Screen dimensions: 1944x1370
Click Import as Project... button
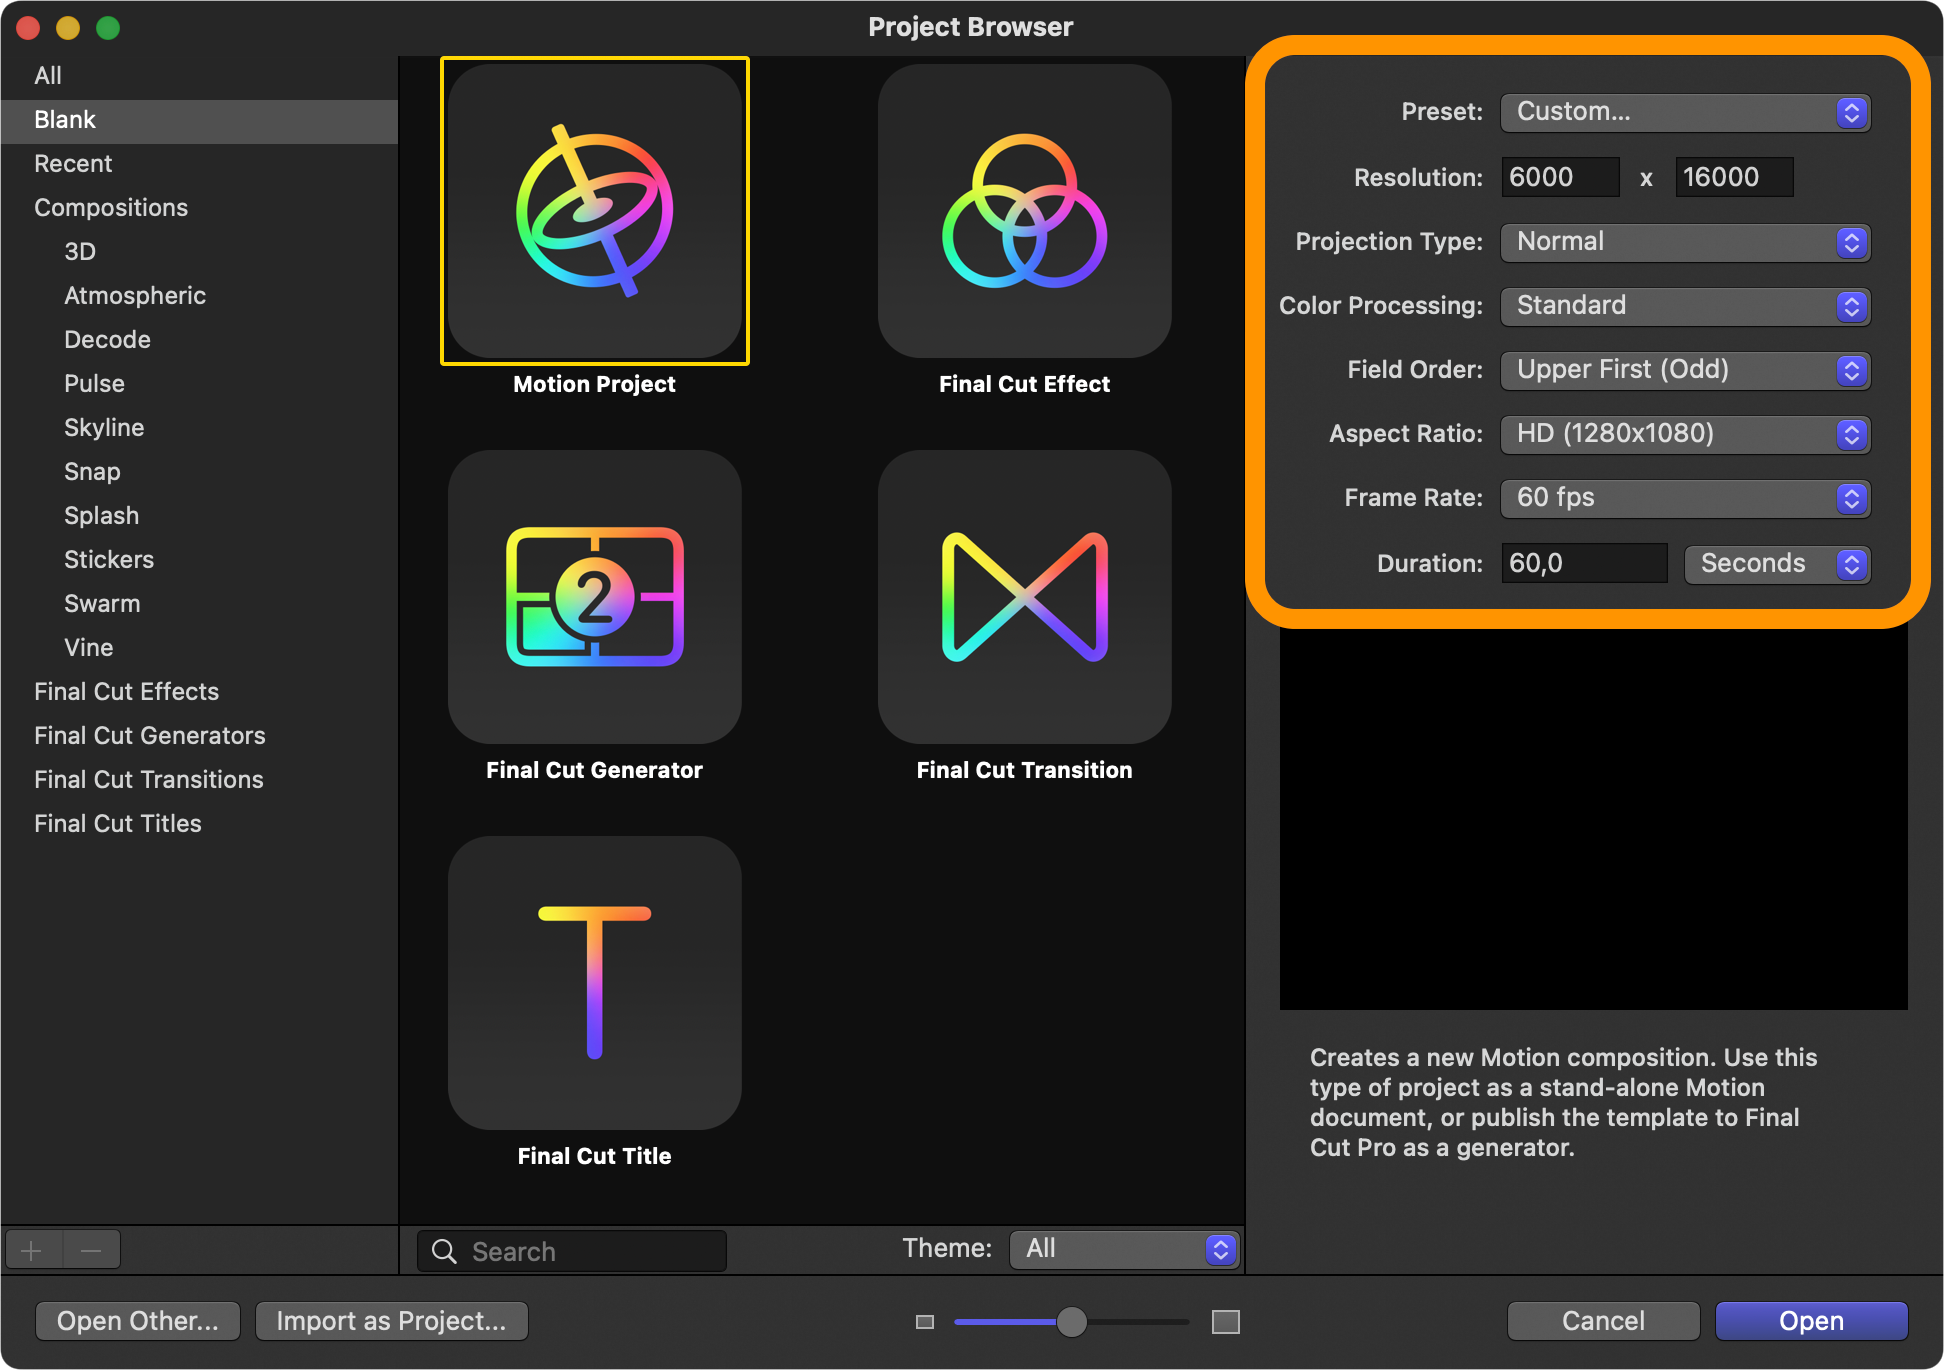392,1321
